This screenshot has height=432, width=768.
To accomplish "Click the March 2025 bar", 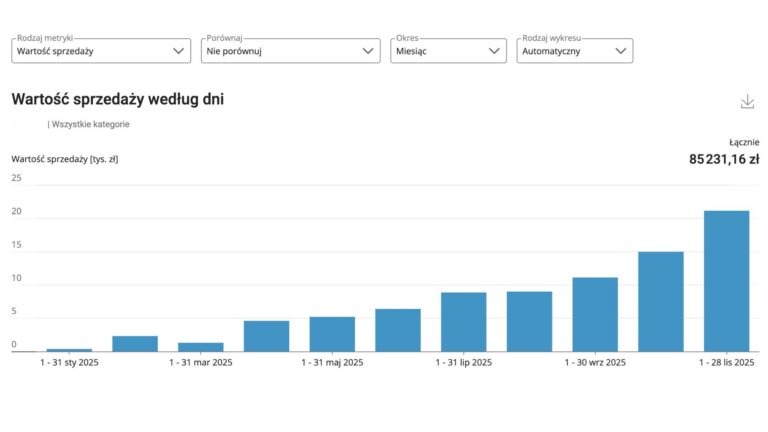I will pyautogui.click(x=200, y=346).
